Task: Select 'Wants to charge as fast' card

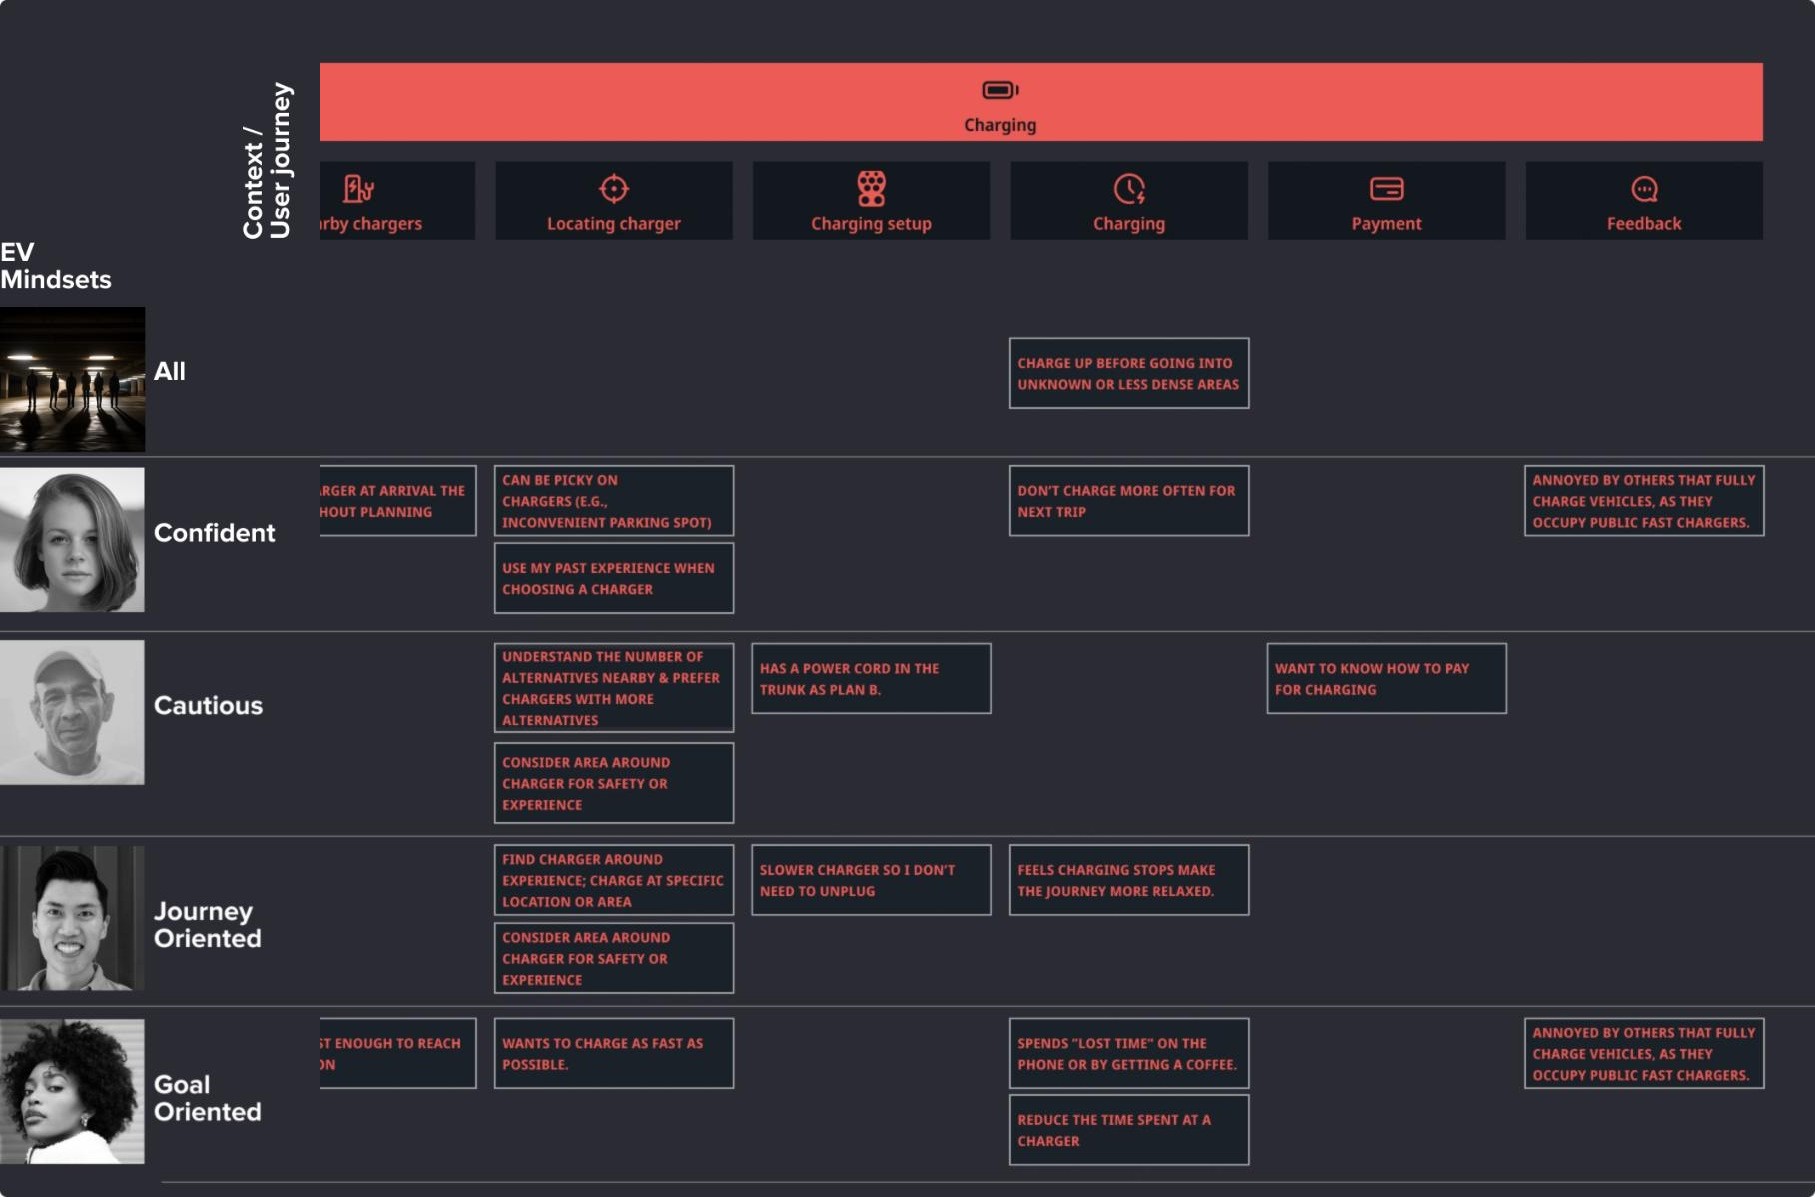Action: (614, 1053)
